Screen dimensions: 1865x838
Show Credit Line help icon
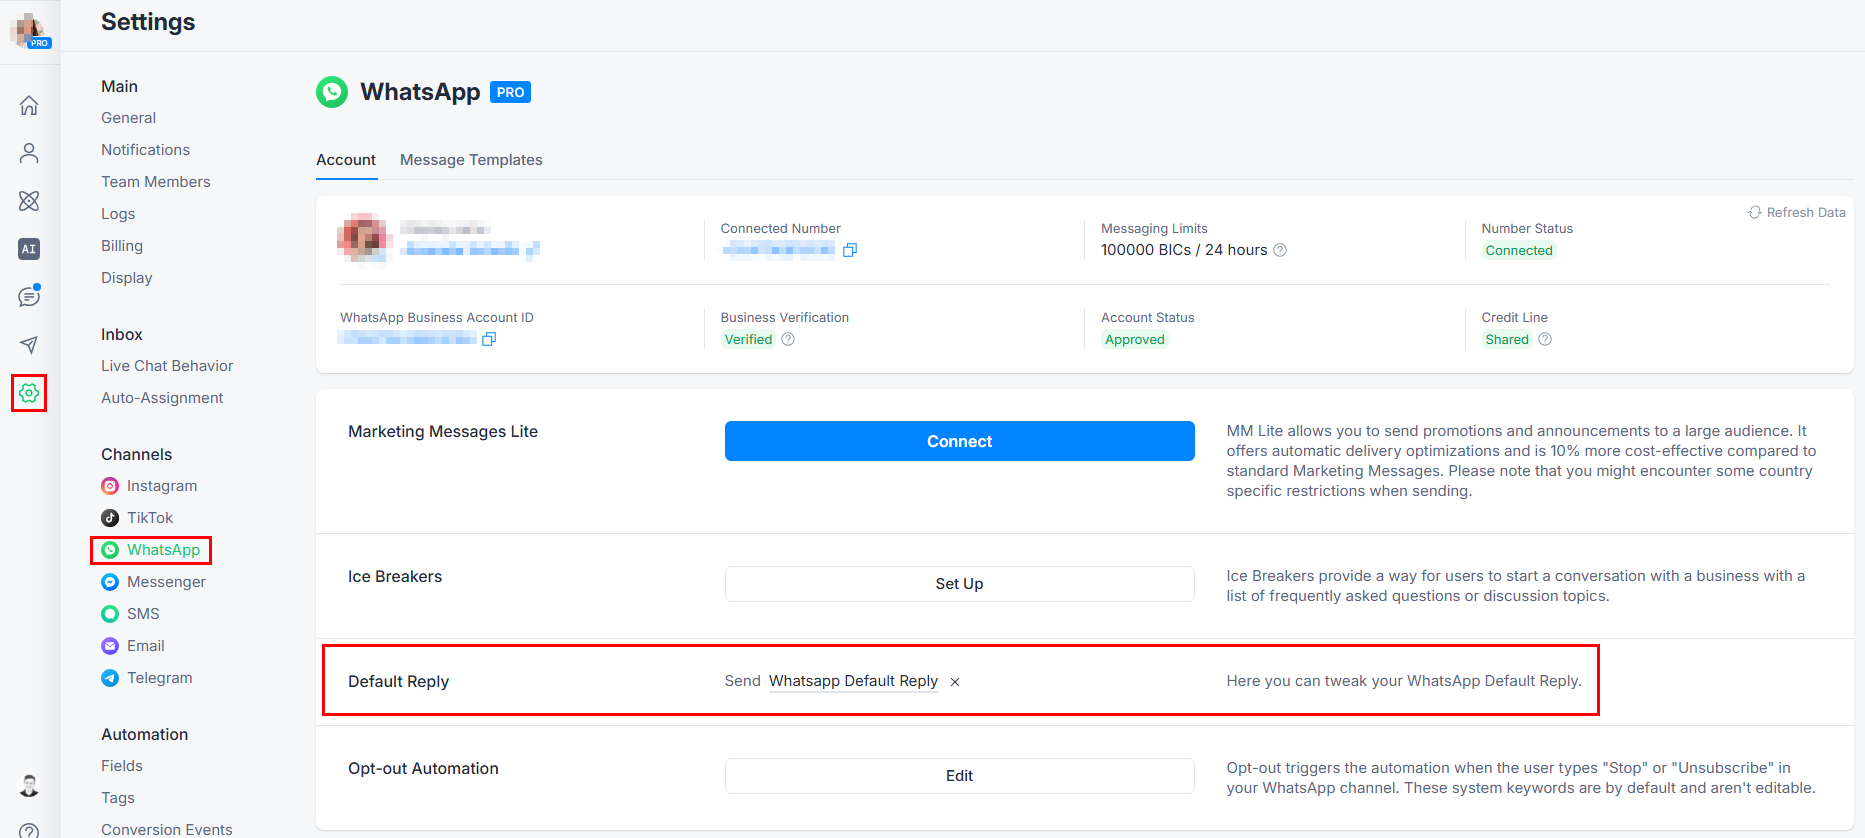pos(1545,339)
